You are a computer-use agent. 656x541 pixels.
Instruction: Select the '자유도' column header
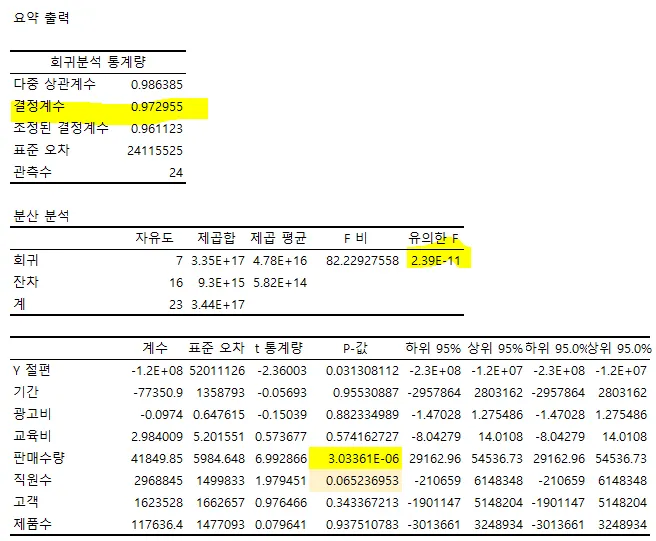(154, 238)
